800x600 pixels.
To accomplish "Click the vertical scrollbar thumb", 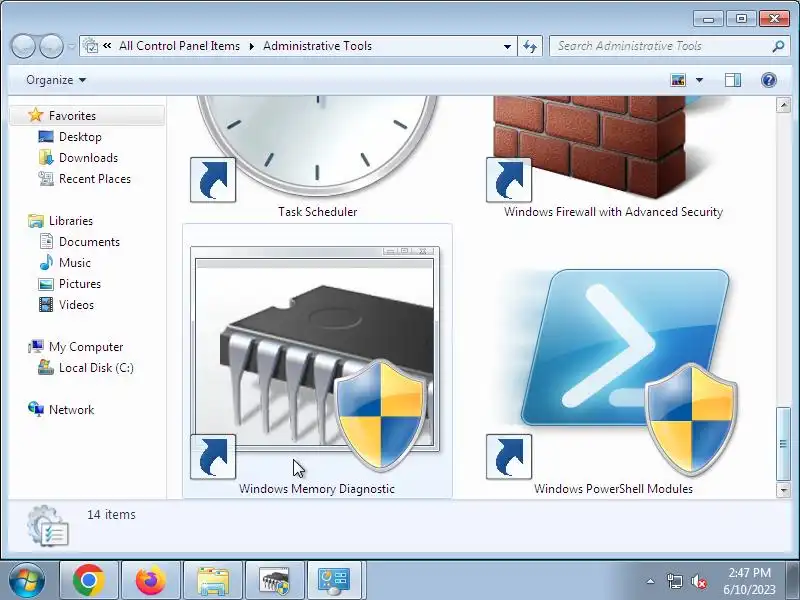I will 783,443.
